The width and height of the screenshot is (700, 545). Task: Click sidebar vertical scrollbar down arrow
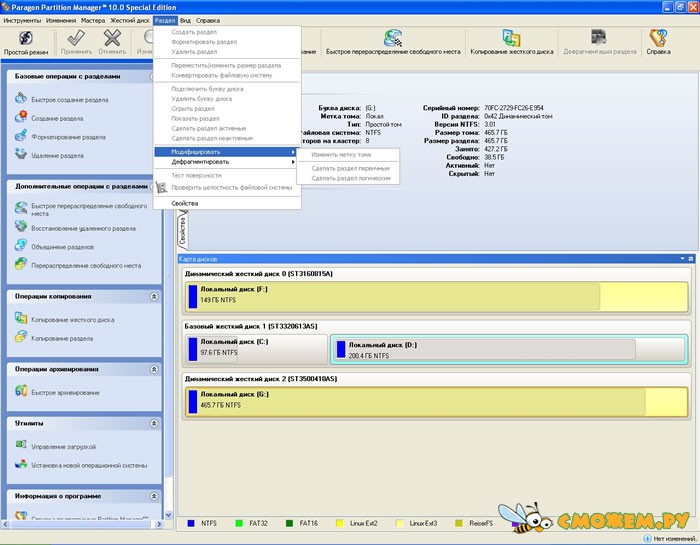tap(168, 515)
